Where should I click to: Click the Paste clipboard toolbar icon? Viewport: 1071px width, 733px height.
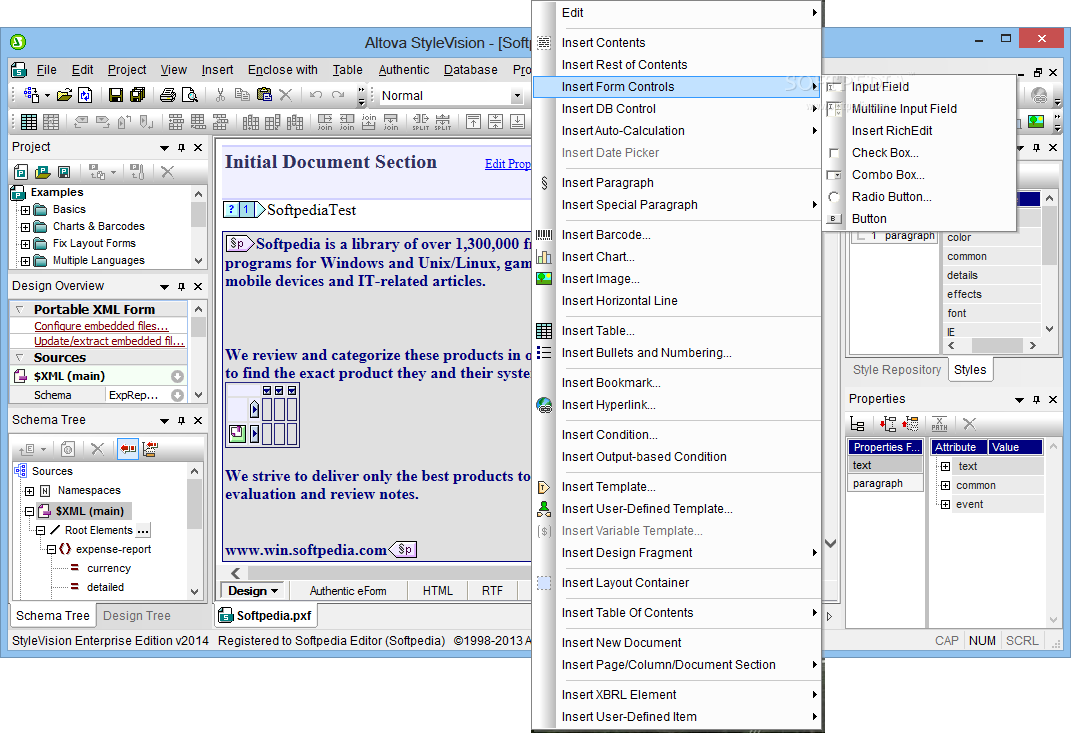click(264, 95)
